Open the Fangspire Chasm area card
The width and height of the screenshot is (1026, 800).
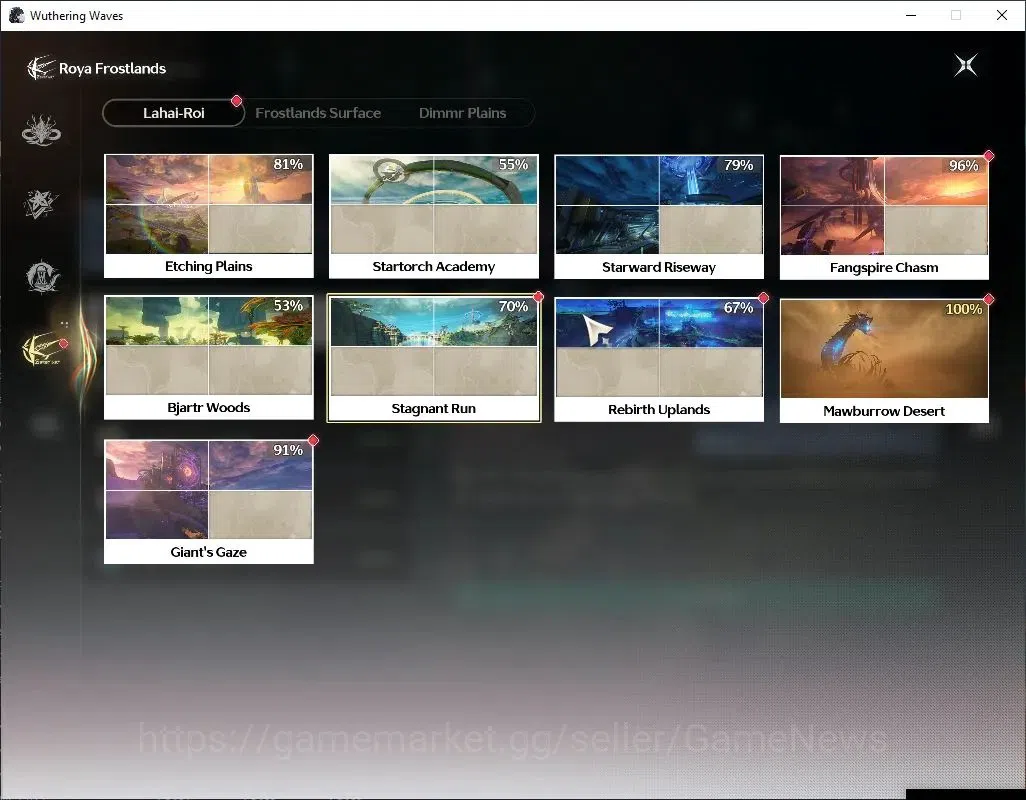click(884, 217)
